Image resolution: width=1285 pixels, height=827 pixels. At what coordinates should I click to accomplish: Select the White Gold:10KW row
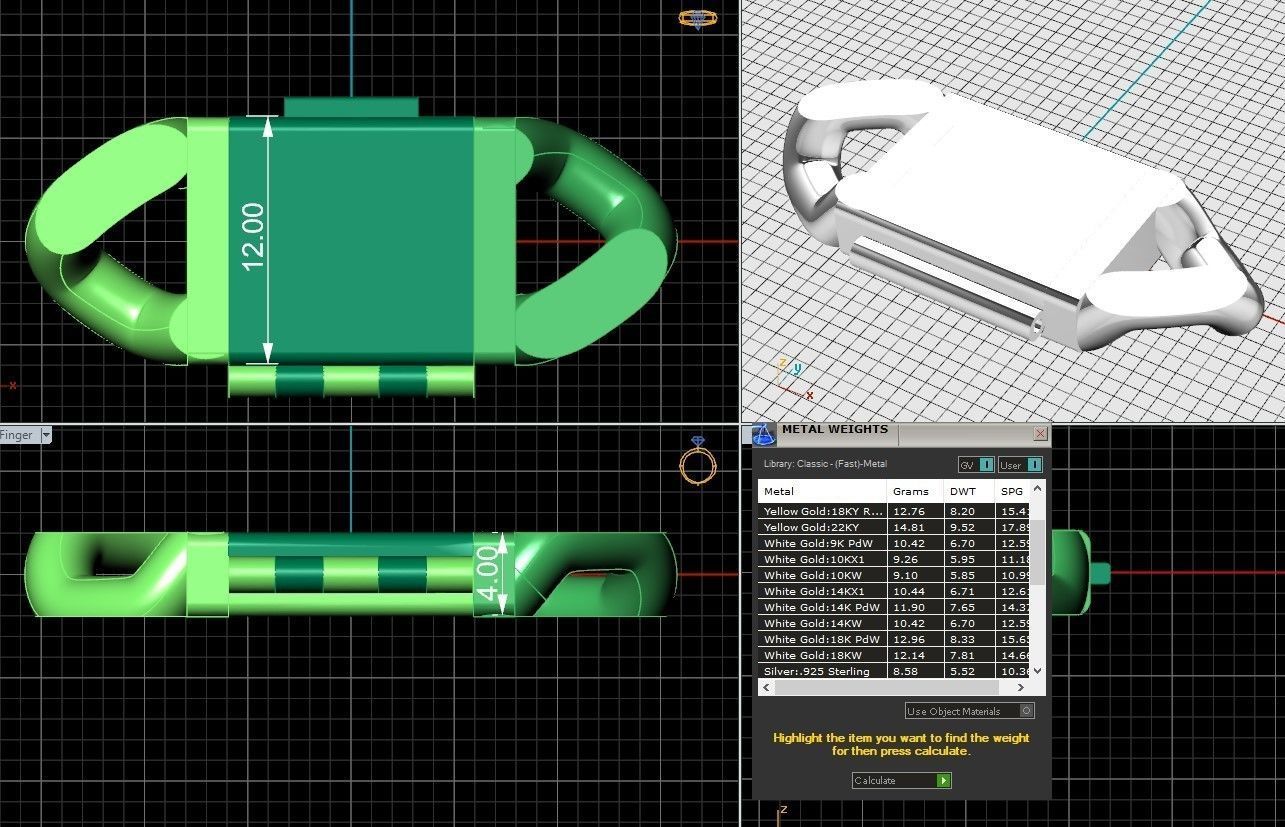point(894,576)
